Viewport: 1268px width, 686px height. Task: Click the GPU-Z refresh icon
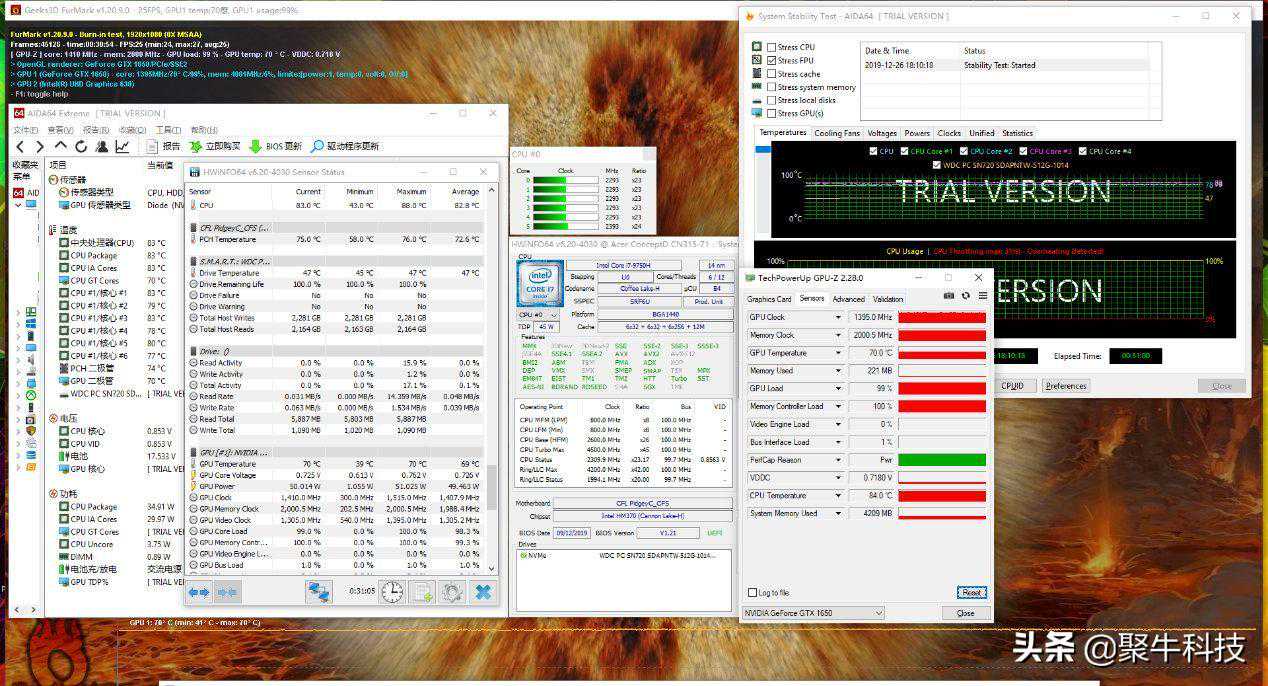pos(965,296)
